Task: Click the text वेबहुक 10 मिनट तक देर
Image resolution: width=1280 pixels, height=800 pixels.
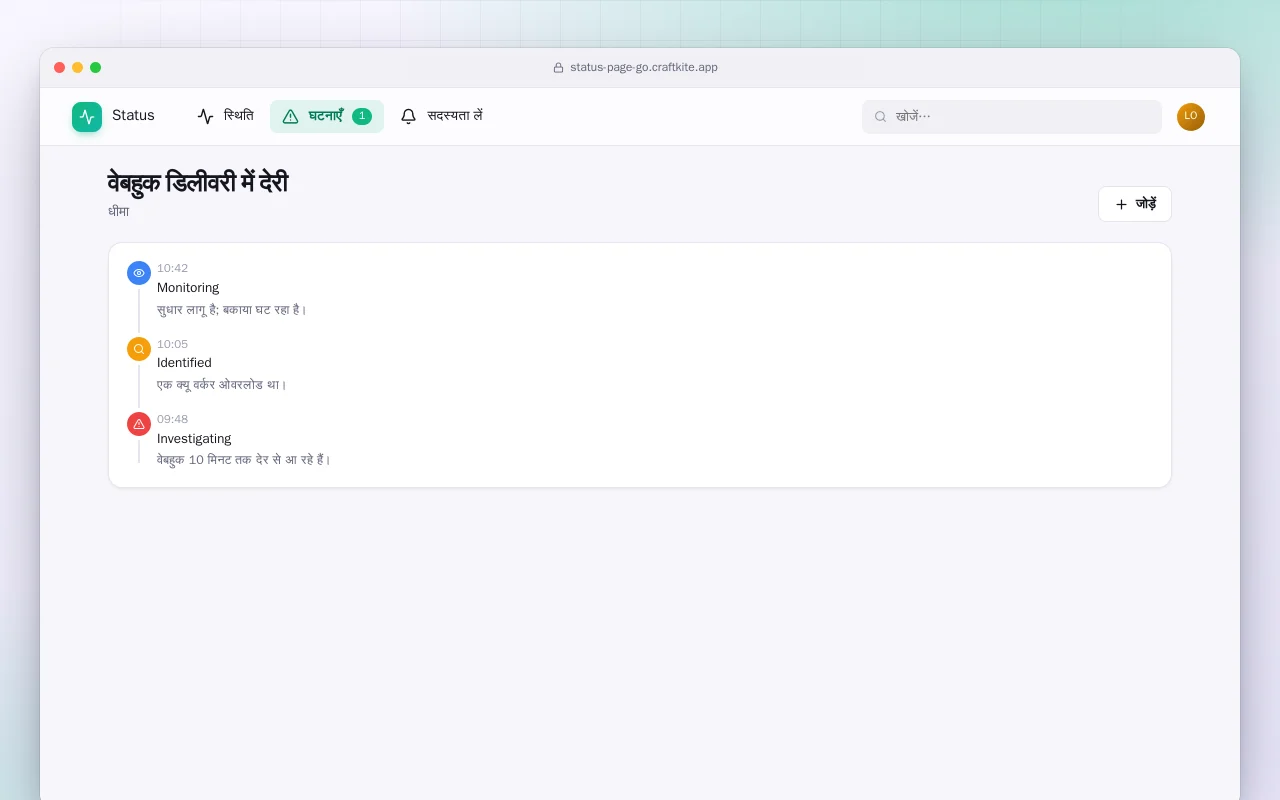Action: (214, 460)
